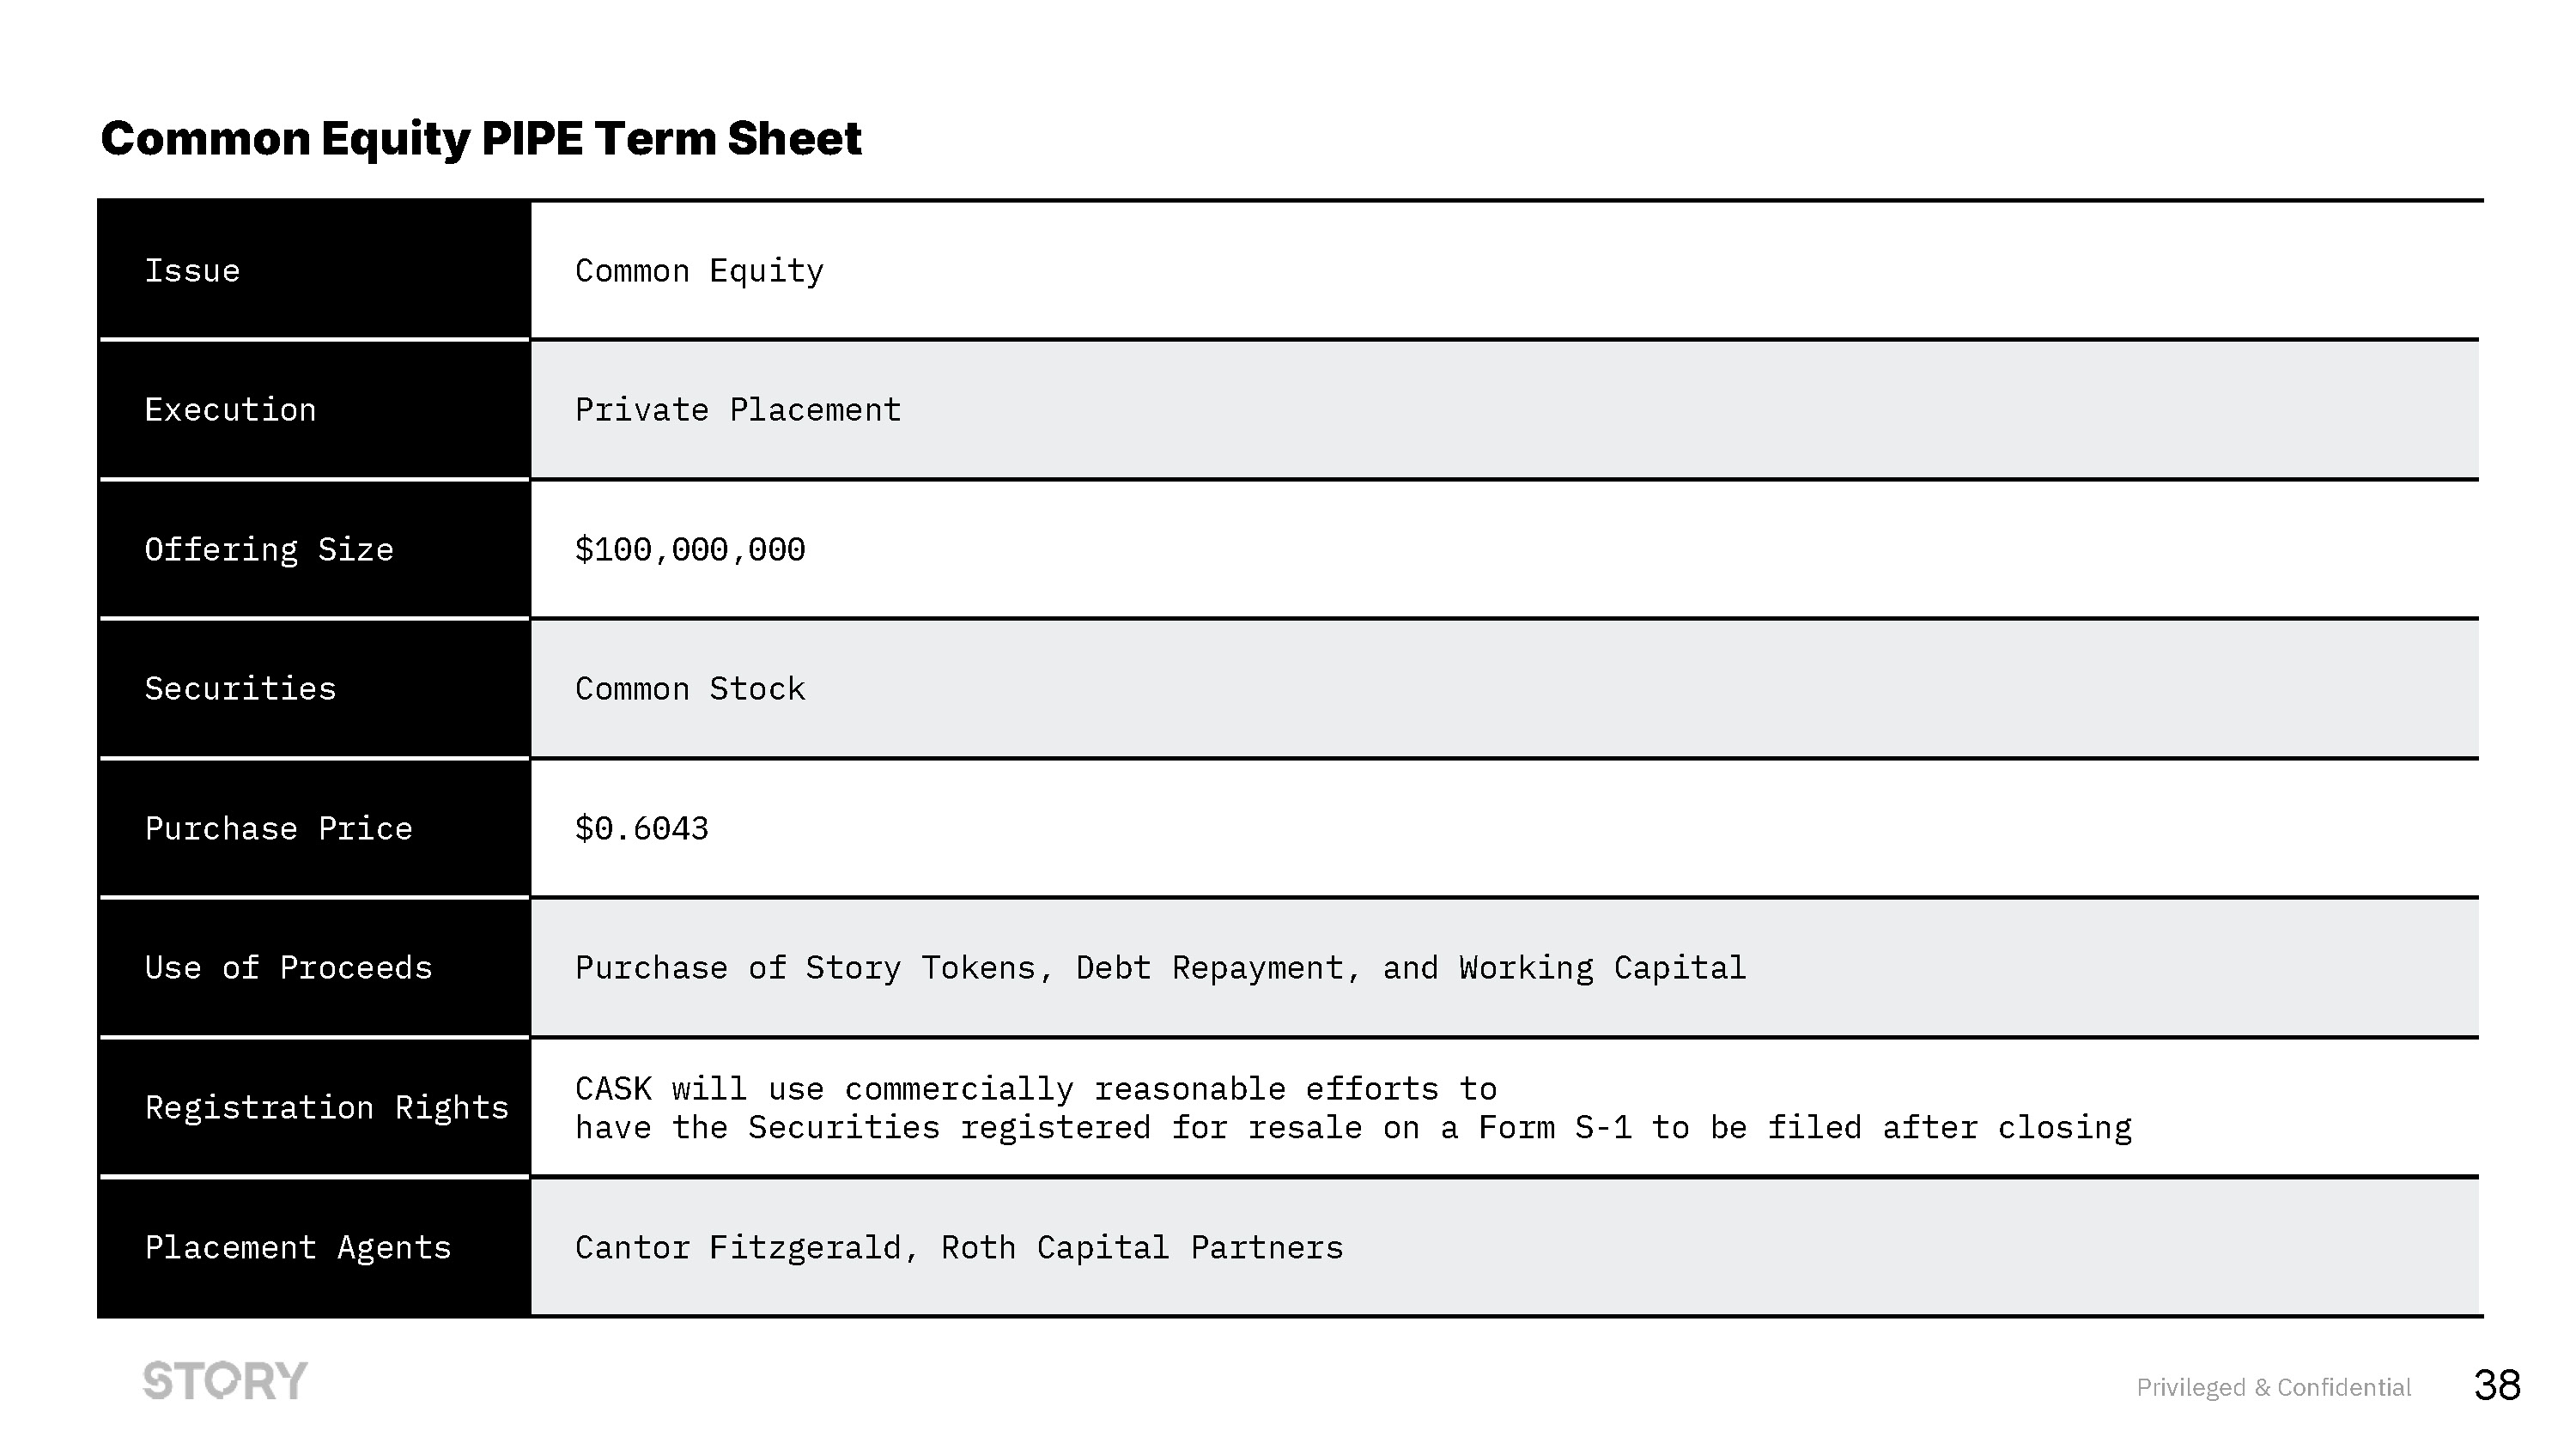Click the Privileged & Confidential footer text
This screenshot has height=1449, width=2576.
2273,1387
